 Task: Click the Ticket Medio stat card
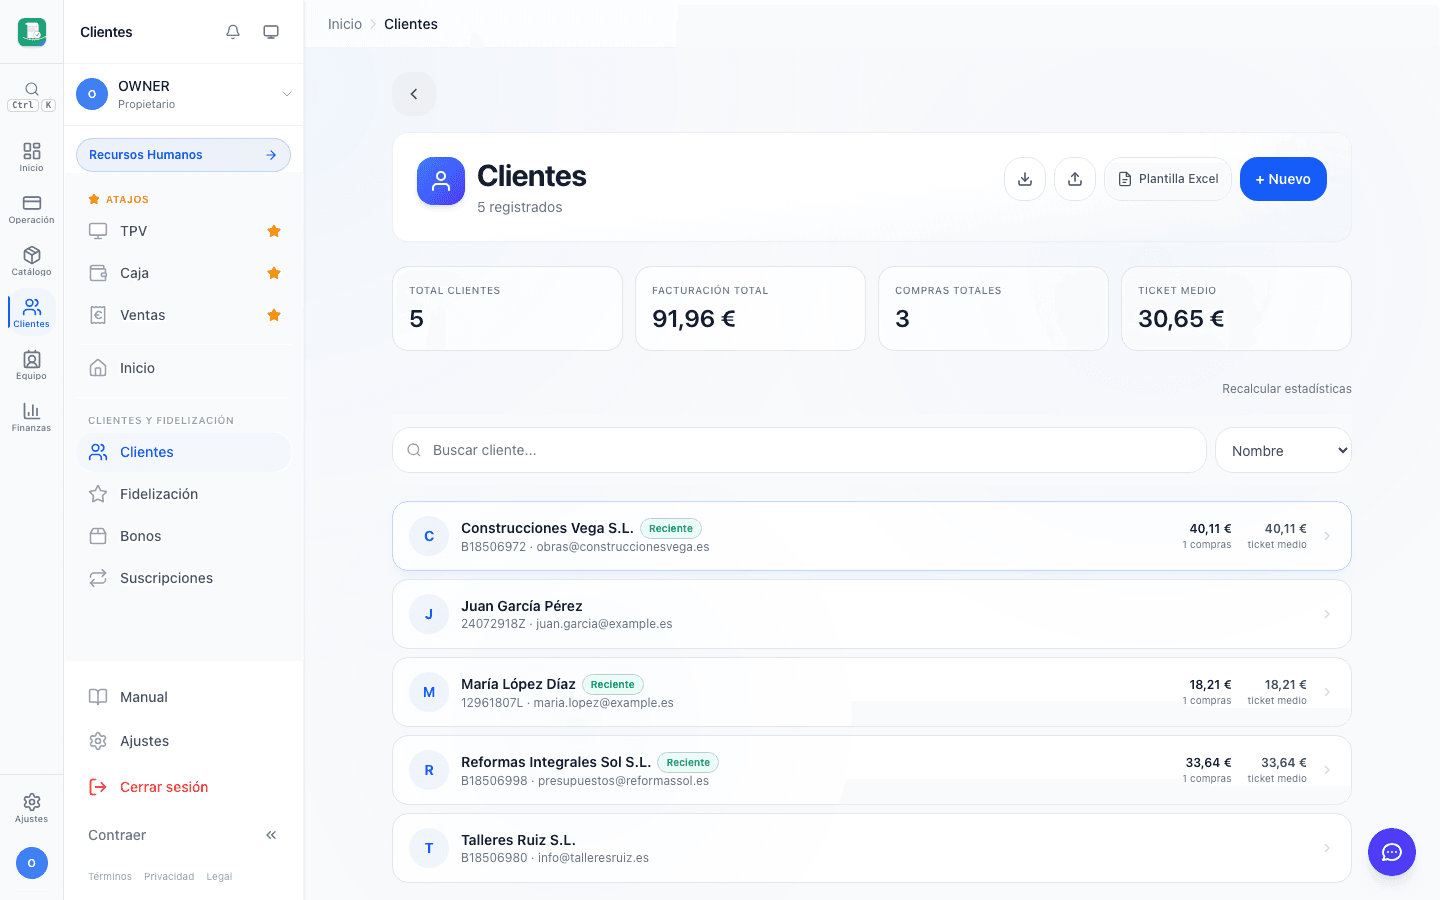coord(1236,308)
